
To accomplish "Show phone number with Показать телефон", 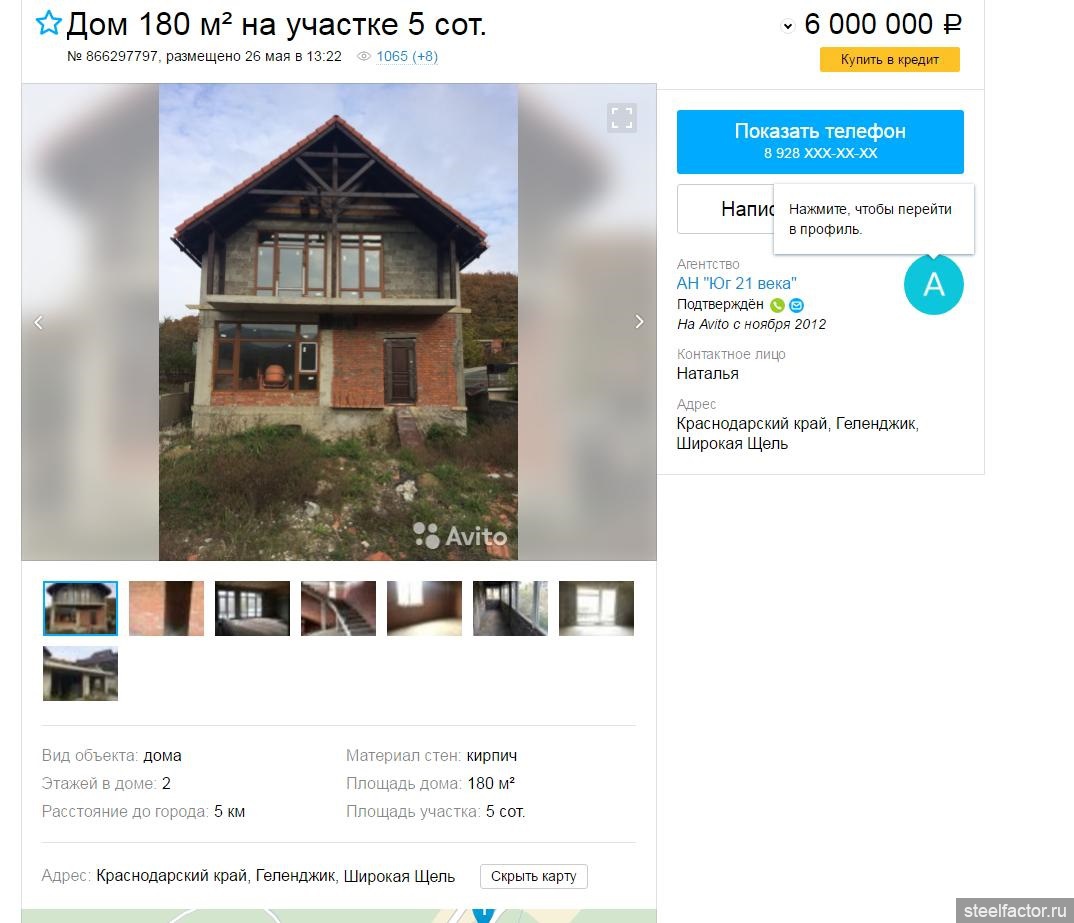I will point(820,142).
